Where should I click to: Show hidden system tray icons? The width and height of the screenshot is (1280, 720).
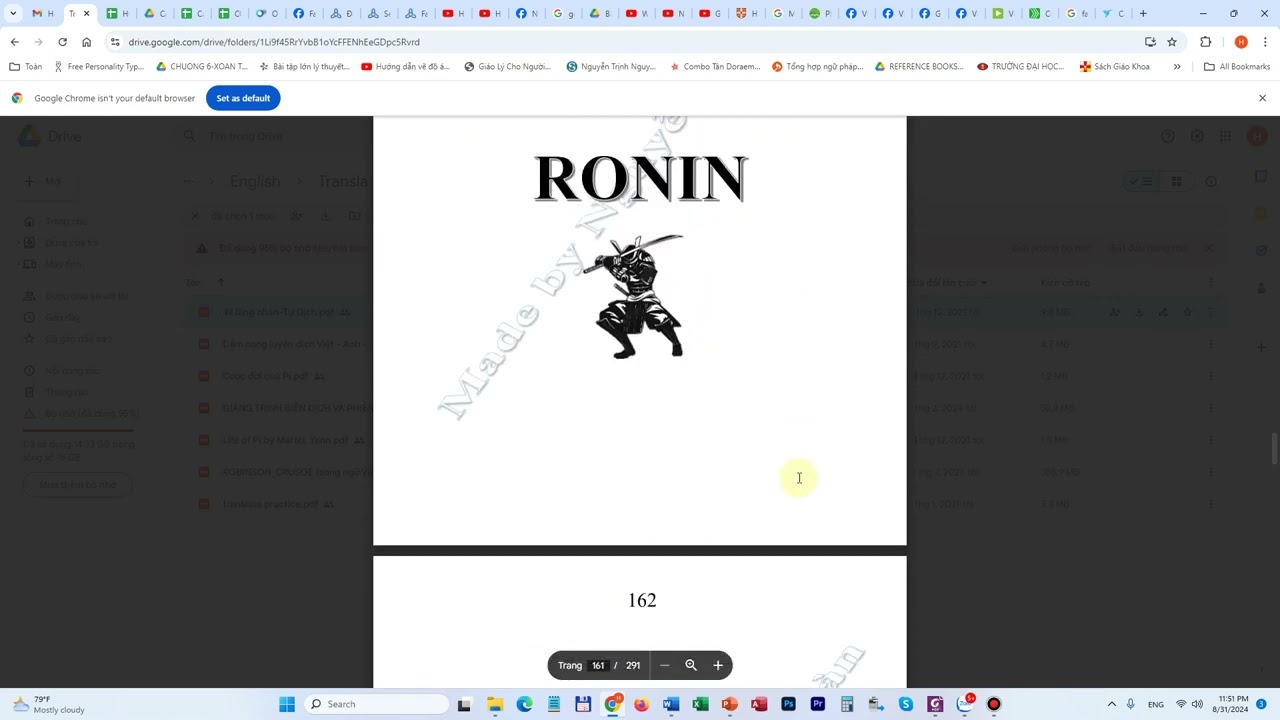pos(1111,704)
